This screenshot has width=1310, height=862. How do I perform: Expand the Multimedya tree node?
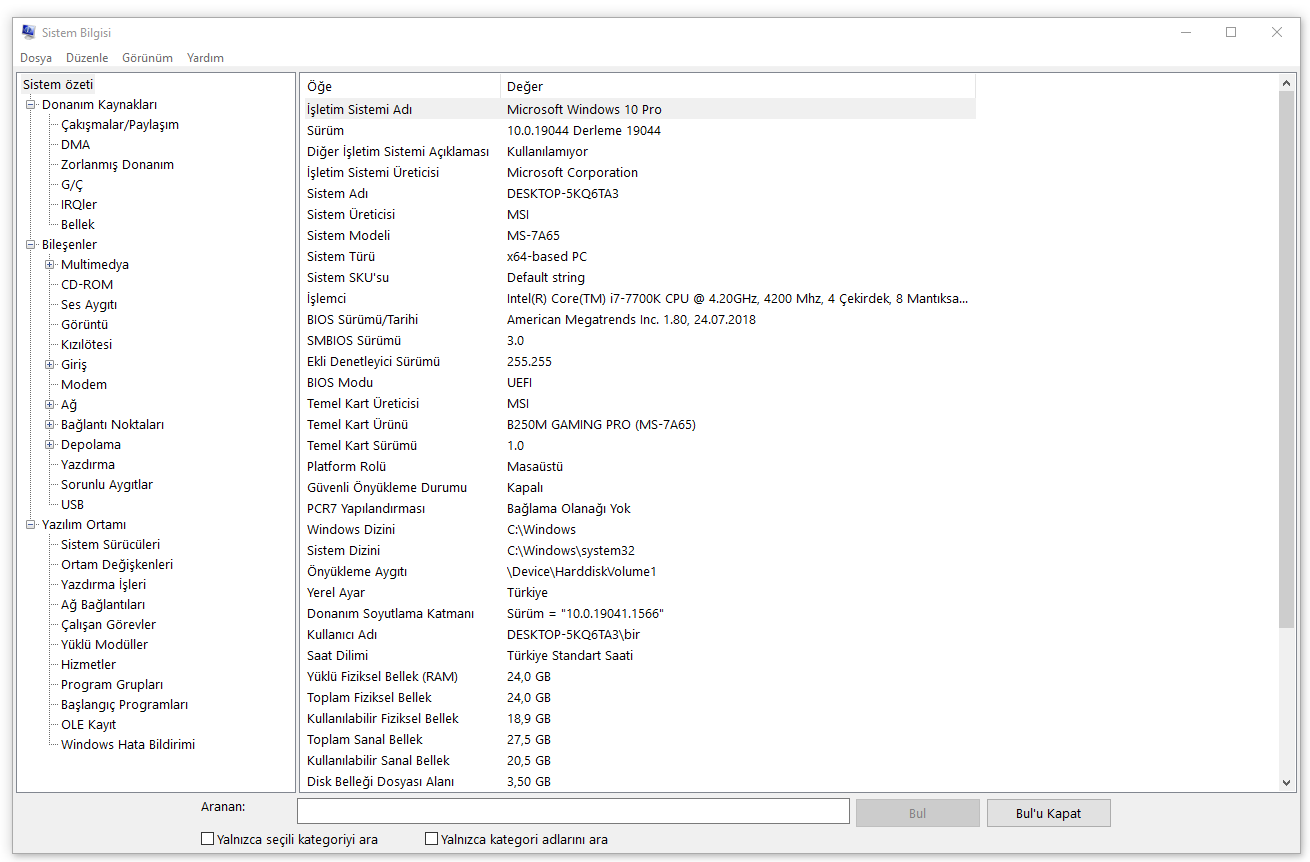pyautogui.click(x=50, y=265)
